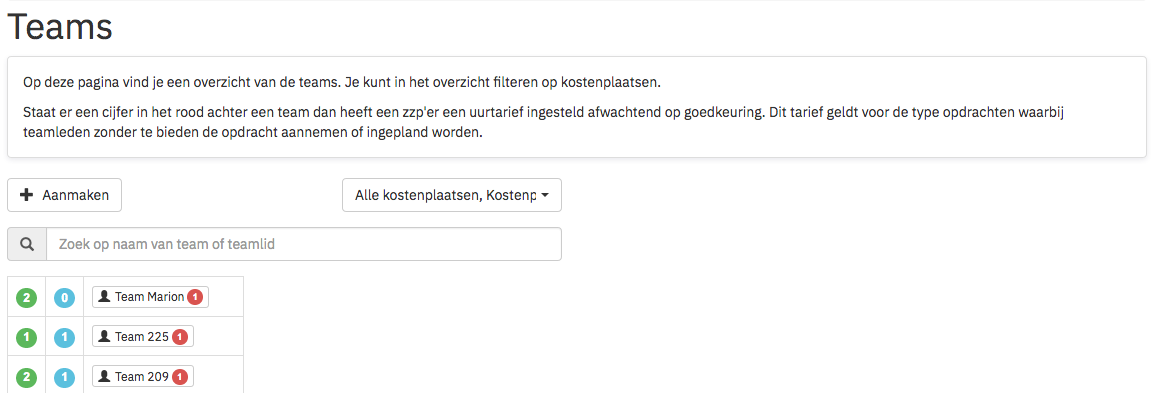This screenshot has height=393, width=1160.
Task: Click red badge 1 next to Team 209
Action: (x=180, y=377)
